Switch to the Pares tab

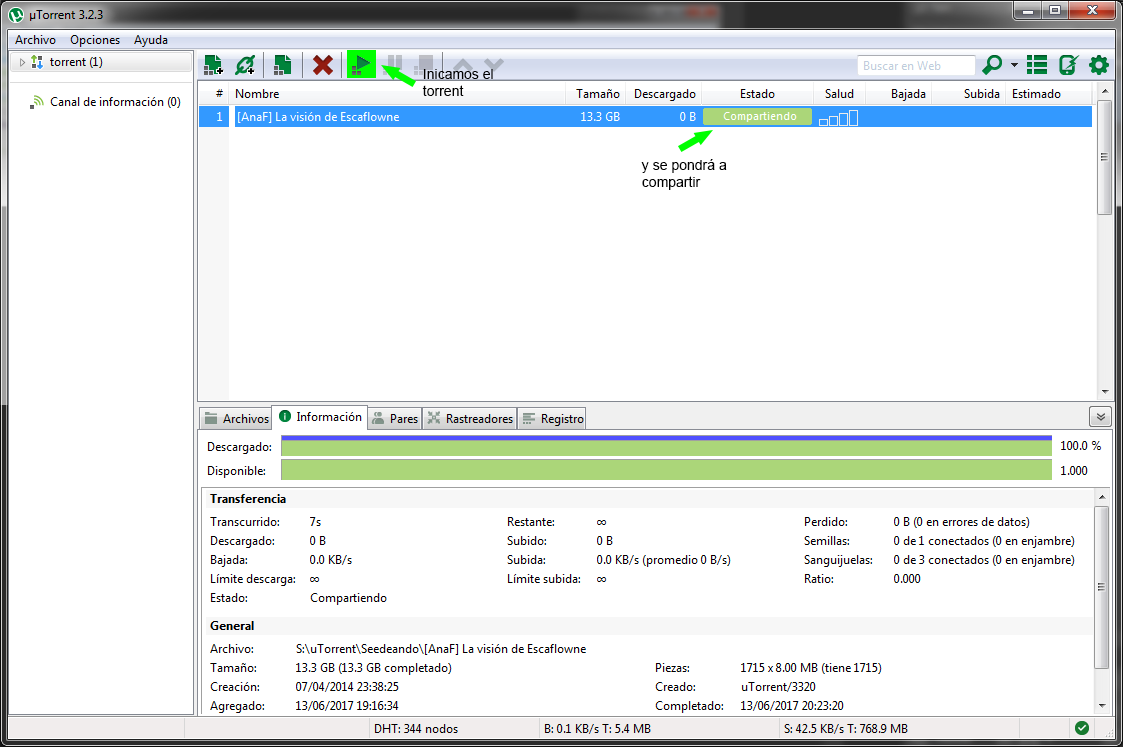(394, 418)
